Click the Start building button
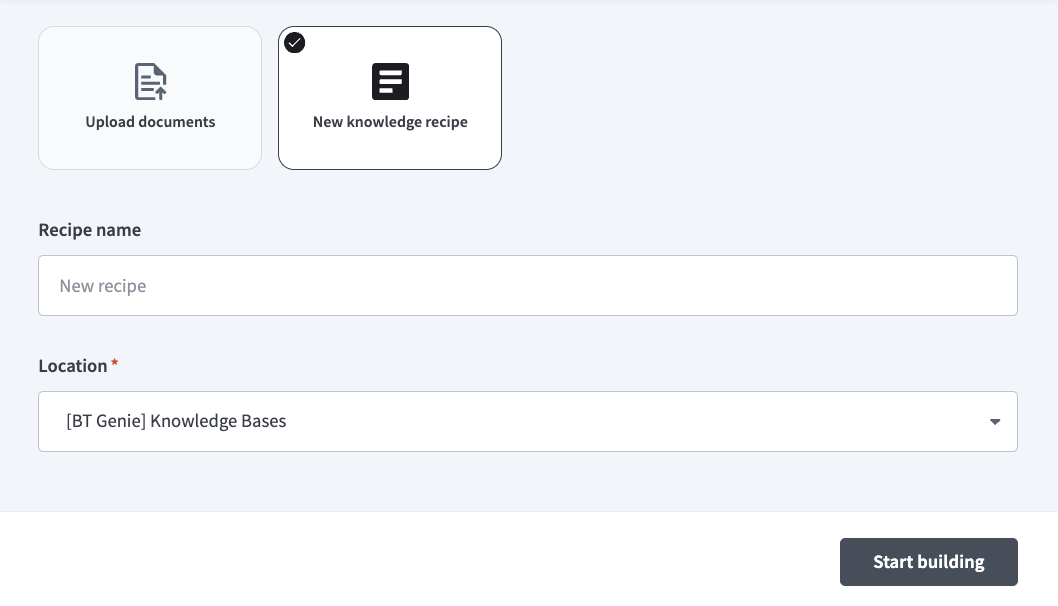 tap(929, 562)
